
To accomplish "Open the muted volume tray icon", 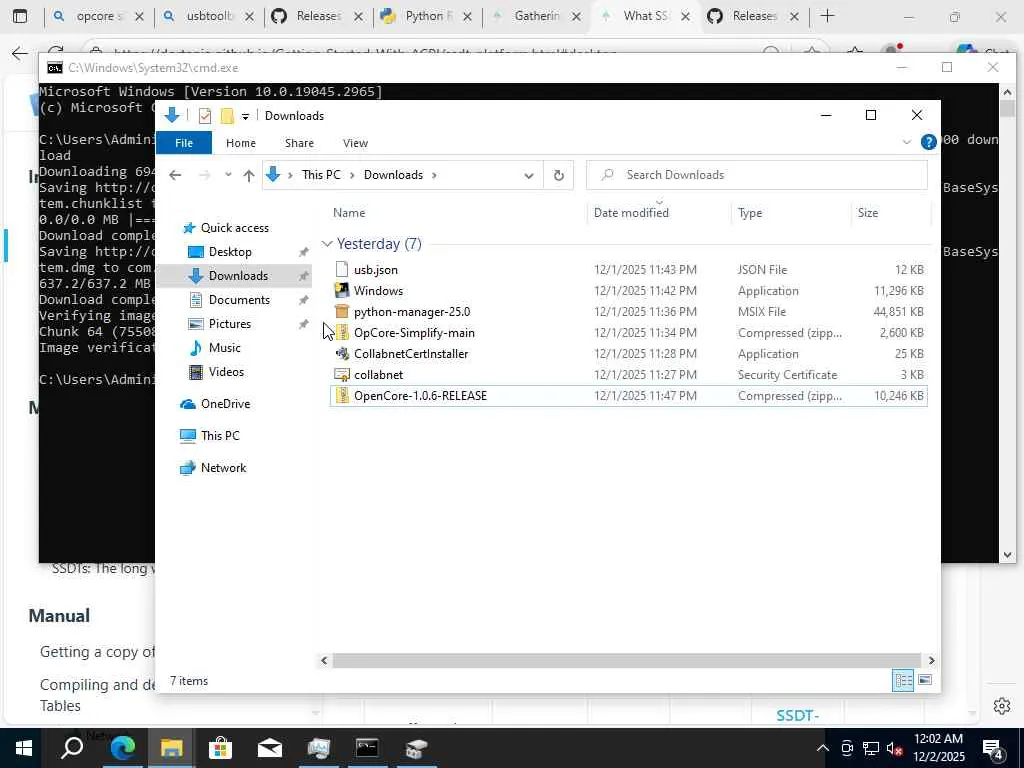I will (x=895, y=748).
